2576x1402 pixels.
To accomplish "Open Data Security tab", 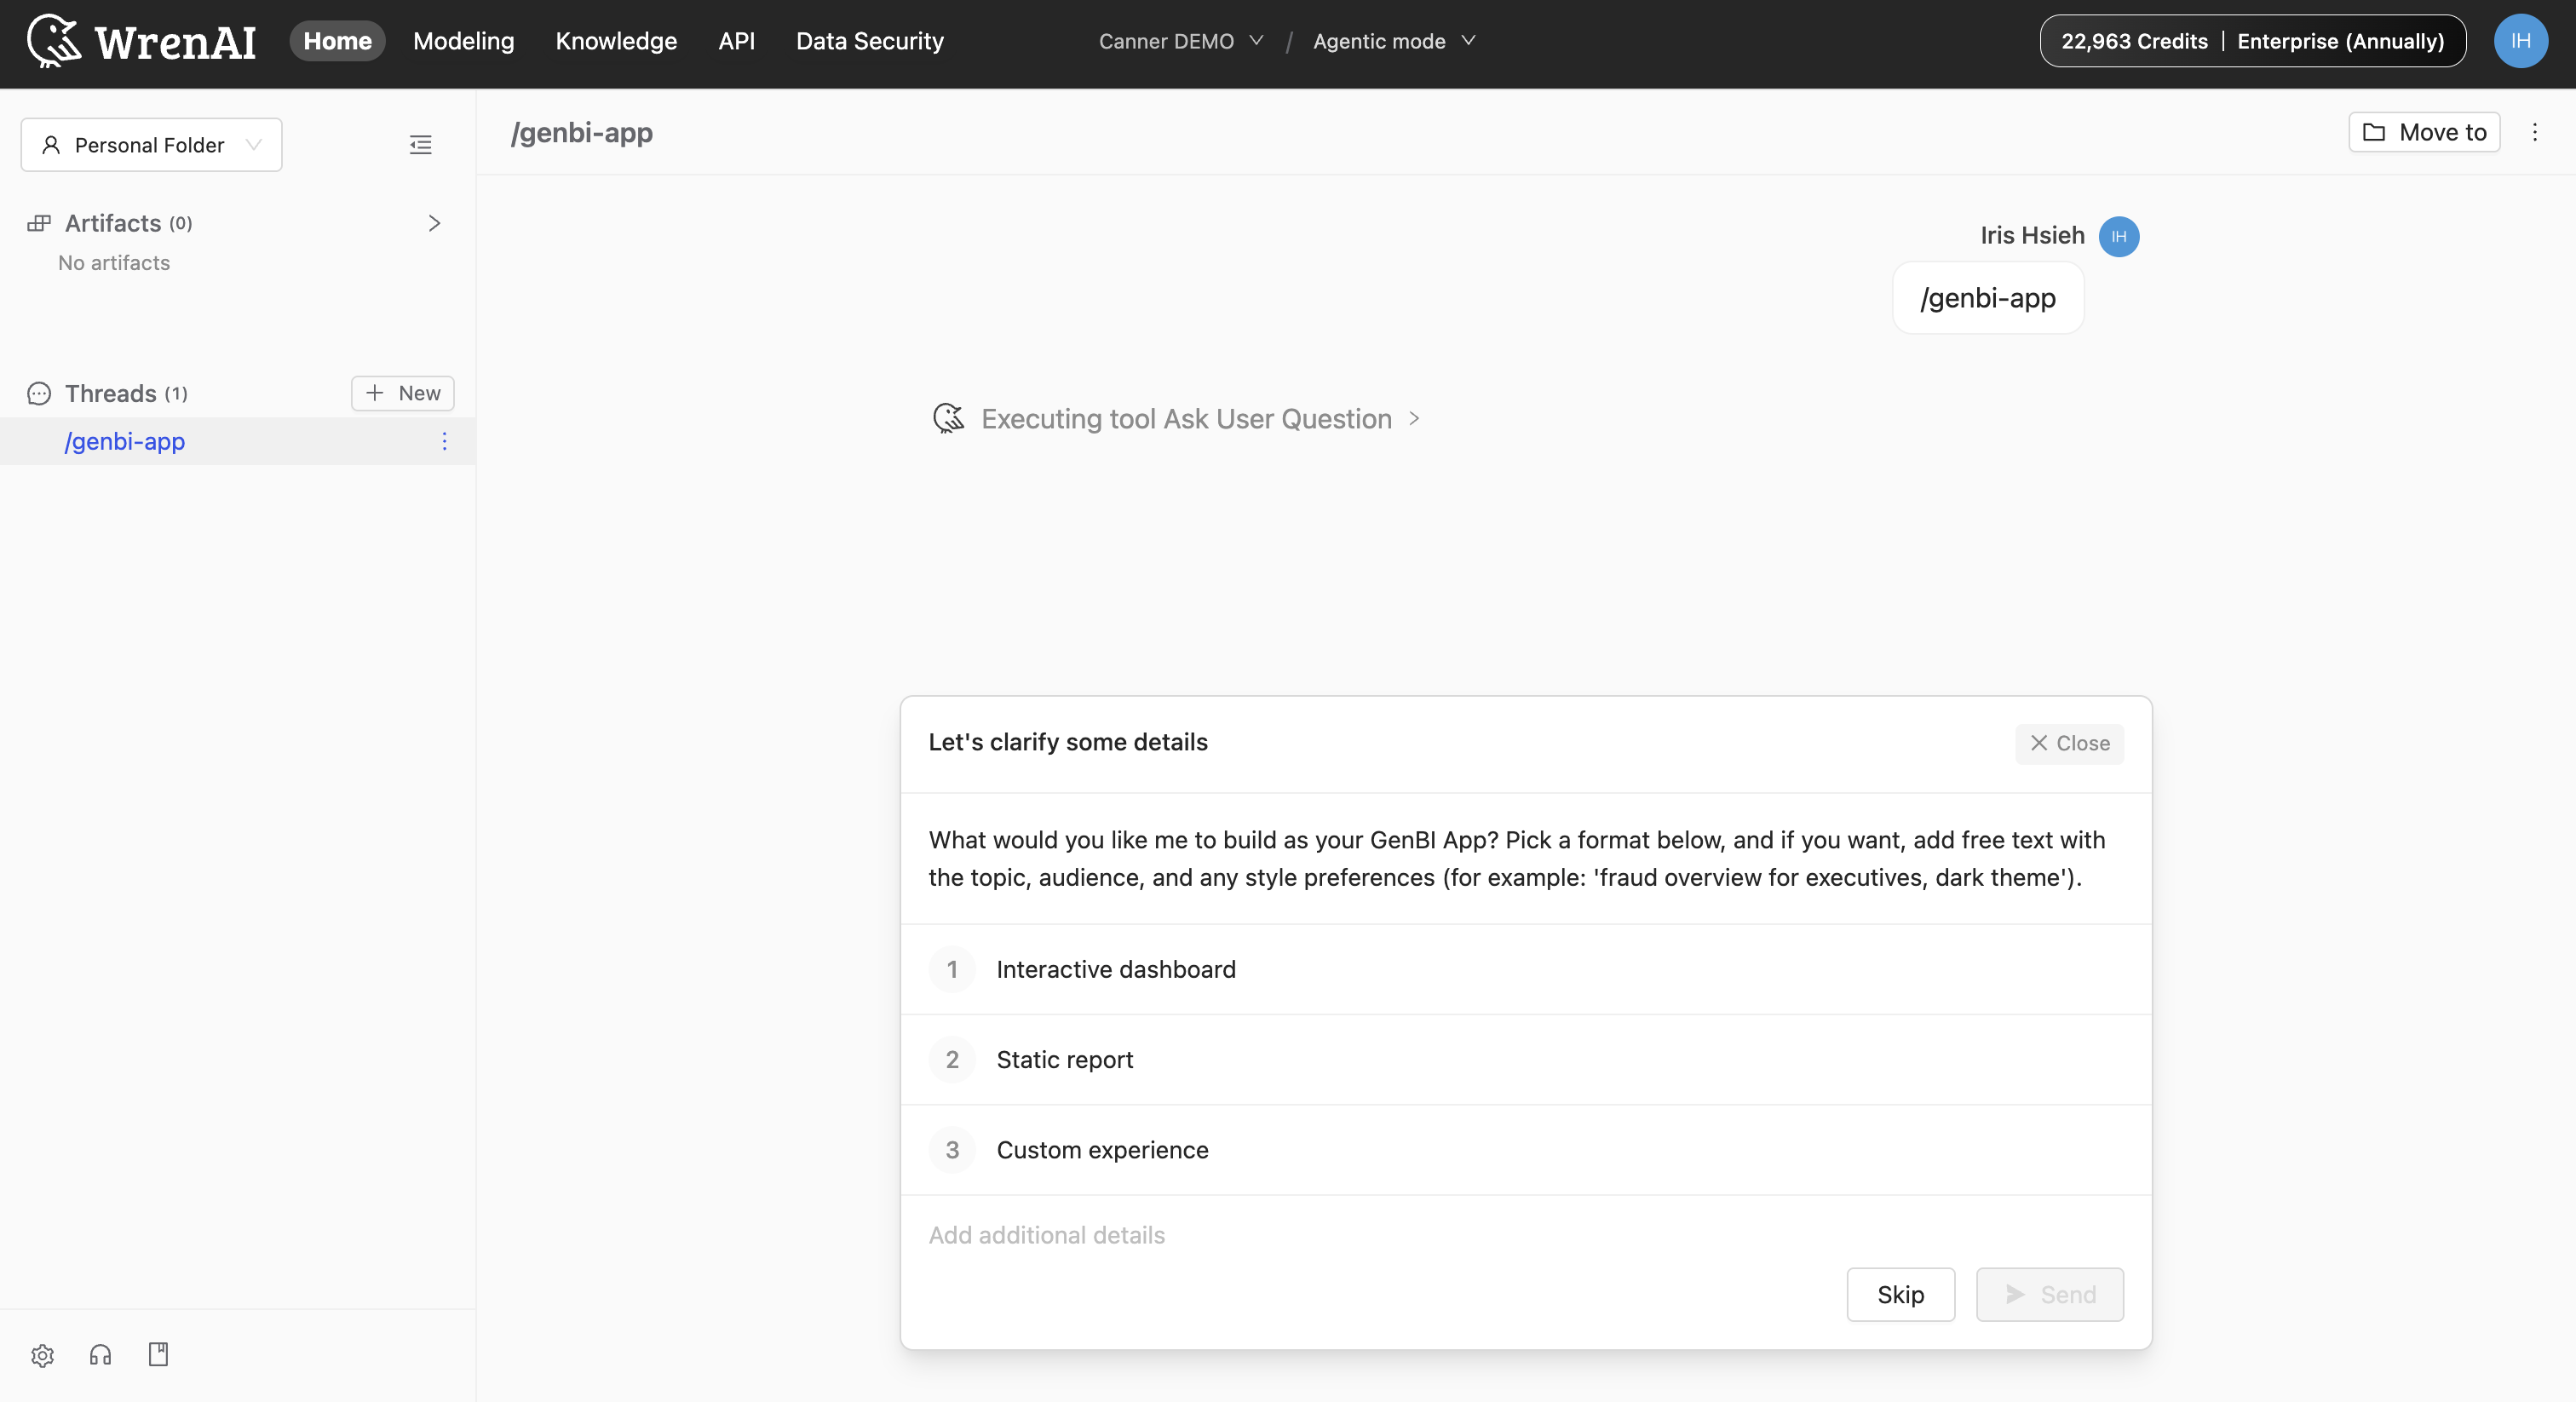I will (x=869, y=41).
